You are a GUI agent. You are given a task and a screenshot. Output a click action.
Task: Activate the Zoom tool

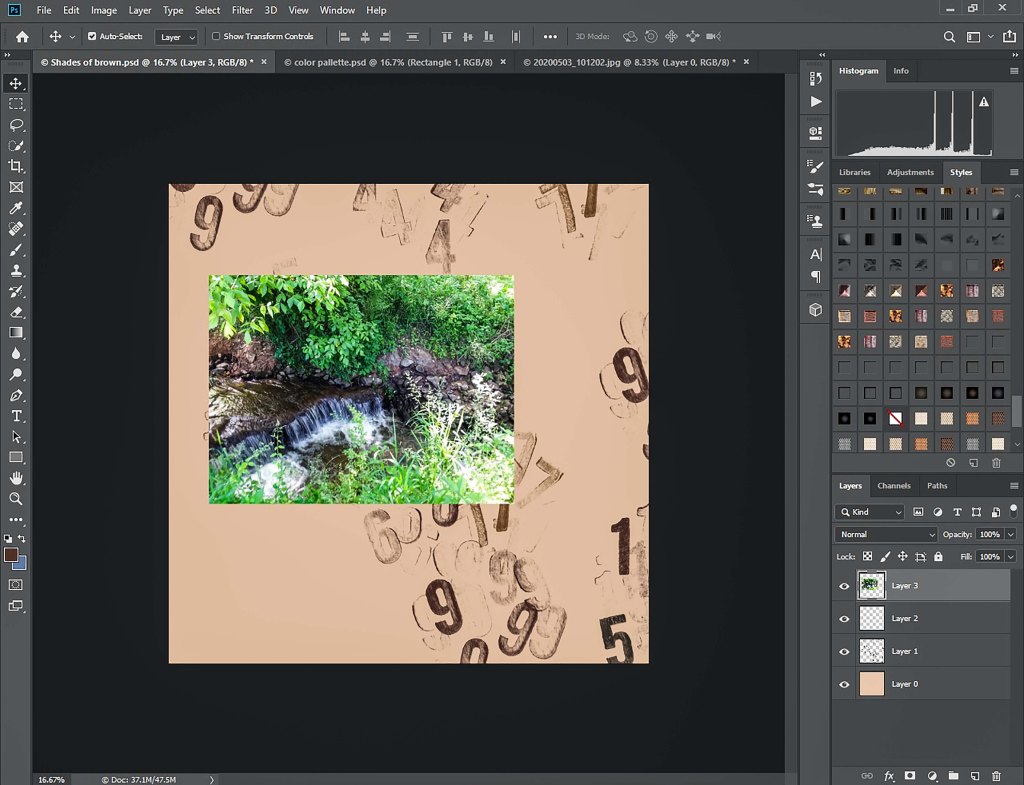pos(16,498)
